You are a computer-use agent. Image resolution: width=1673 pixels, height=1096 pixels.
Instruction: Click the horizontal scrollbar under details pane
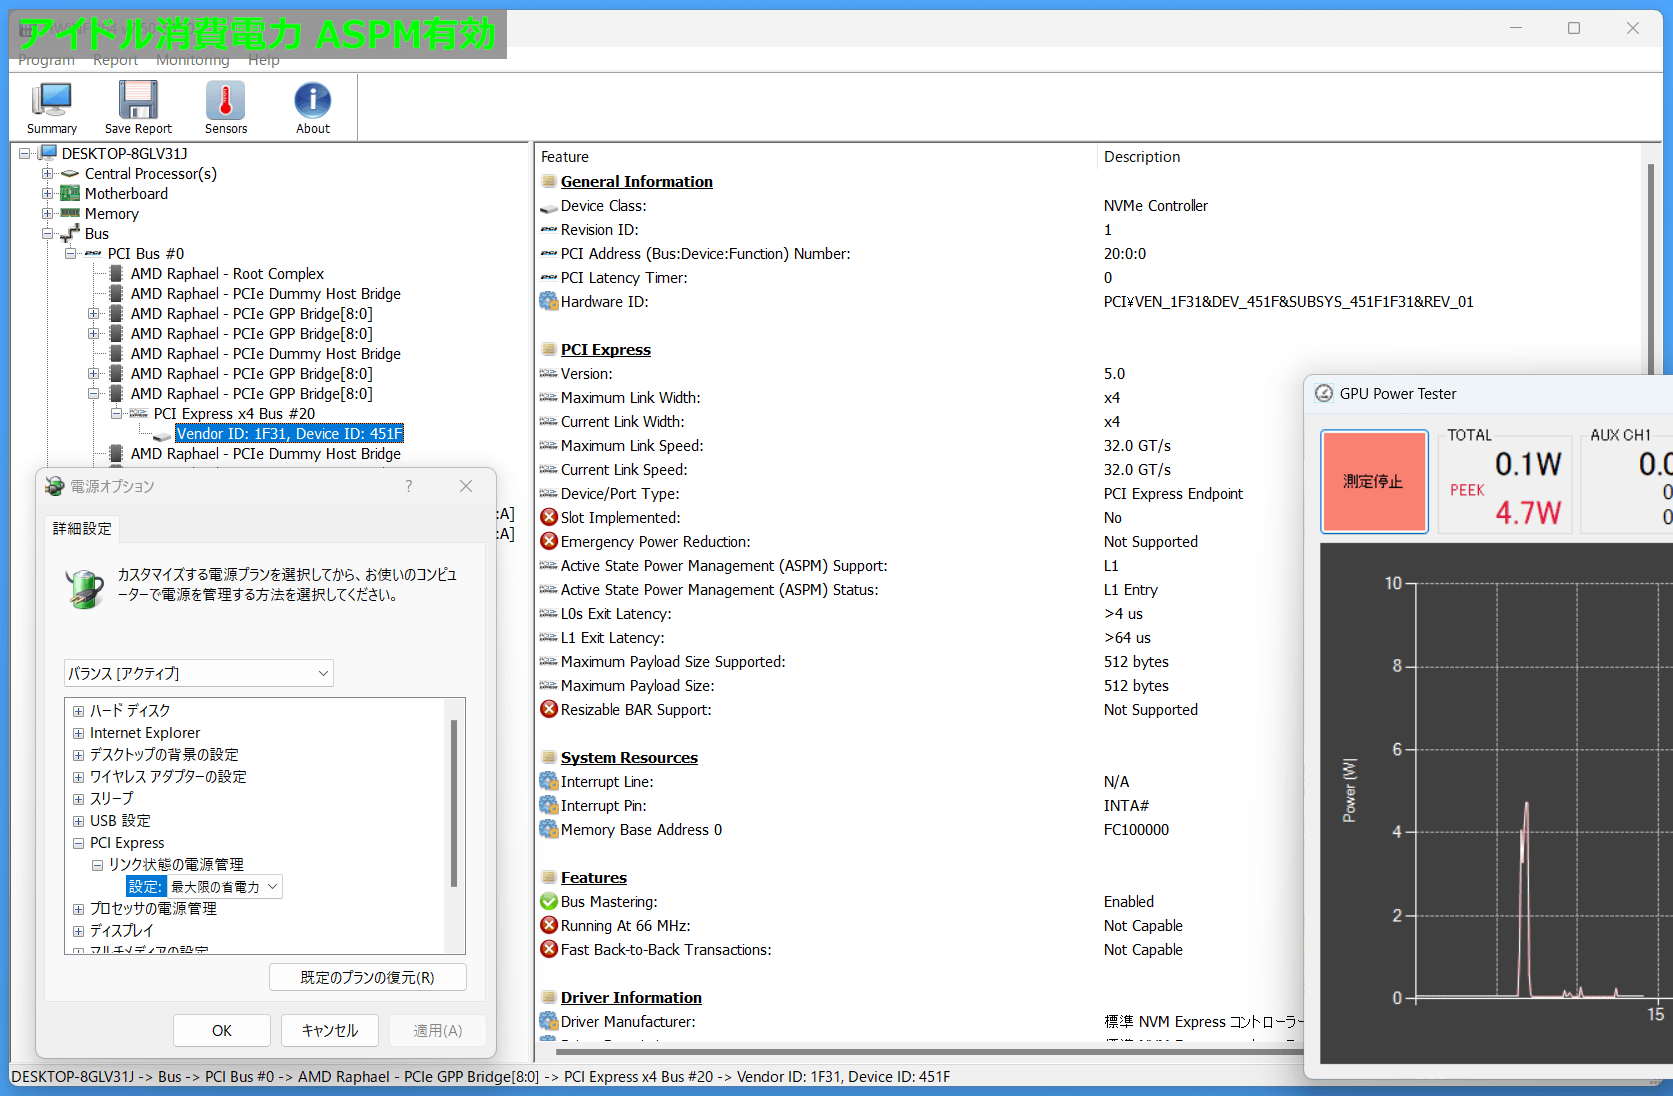click(929, 1051)
